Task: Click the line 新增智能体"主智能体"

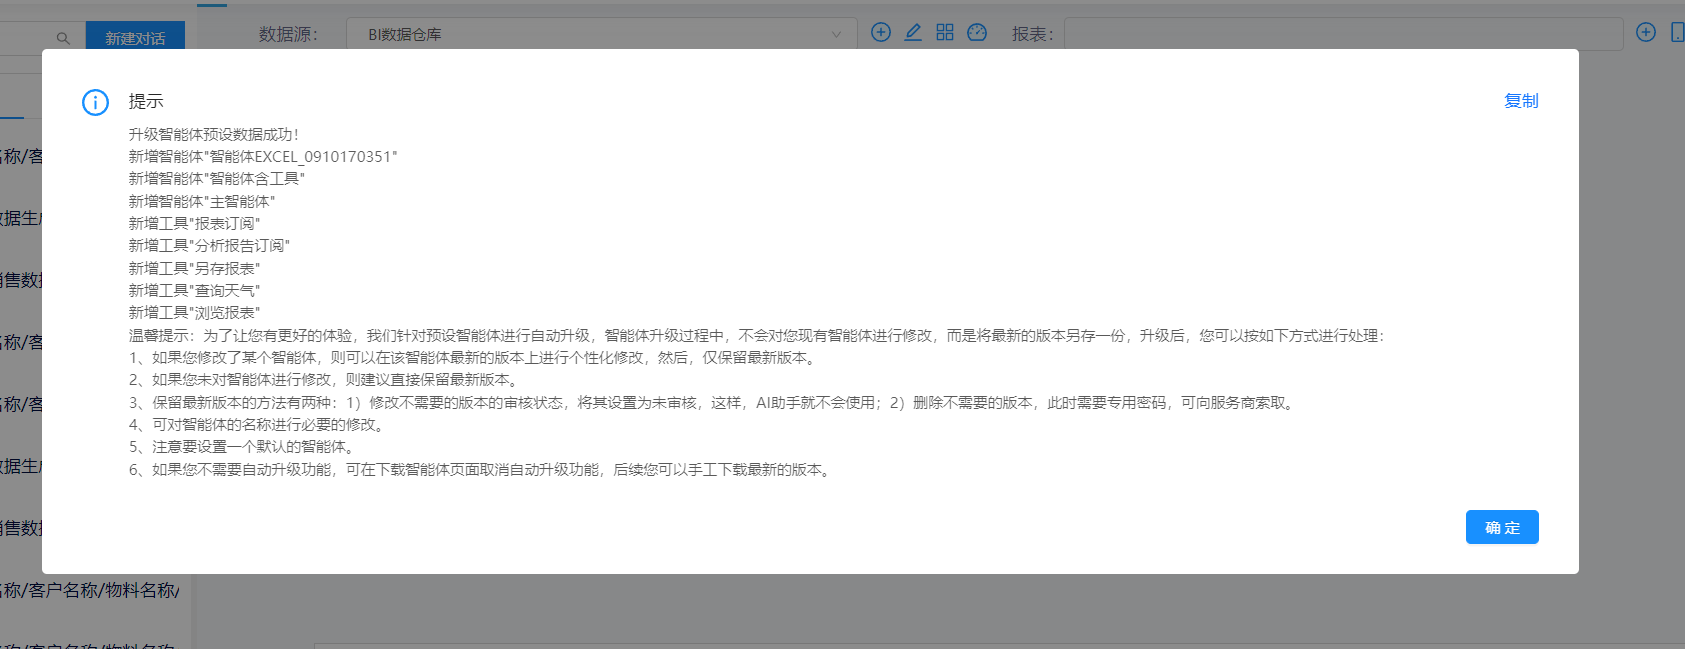Action: (x=201, y=201)
